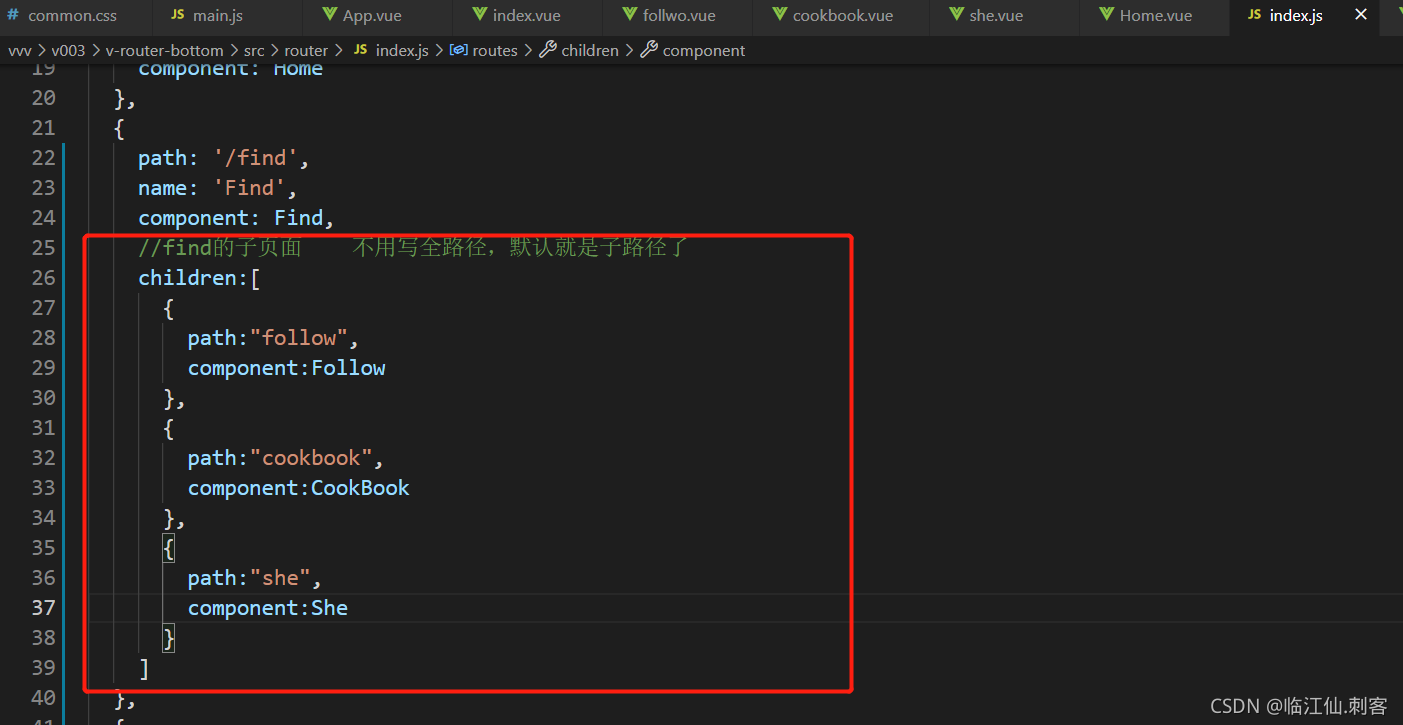Click index.js in the breadcrumb path
Screen dimensions: 1403x725
click(403, 50)
